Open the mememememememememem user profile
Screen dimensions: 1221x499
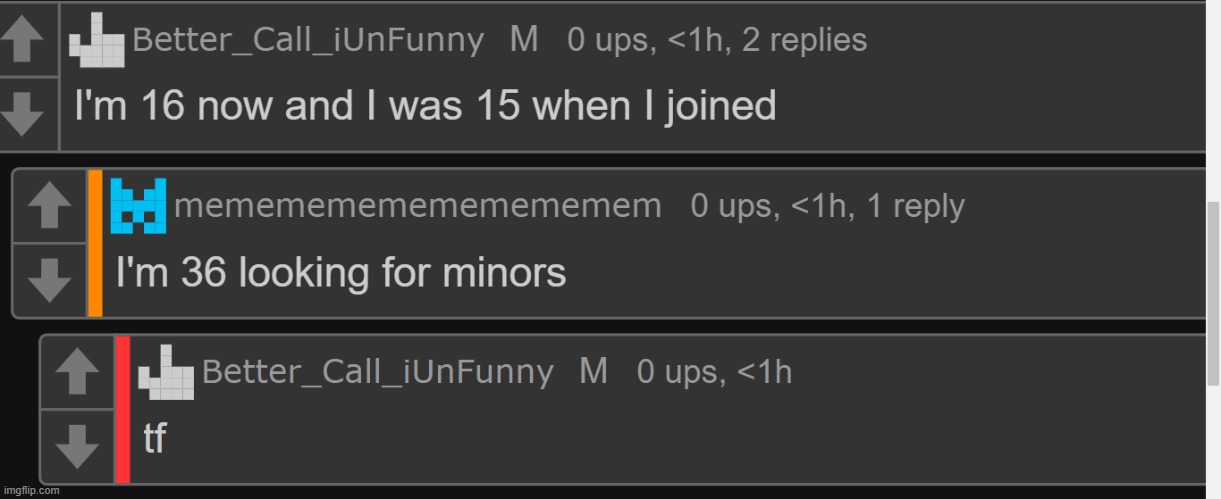[x=417, y=206]
